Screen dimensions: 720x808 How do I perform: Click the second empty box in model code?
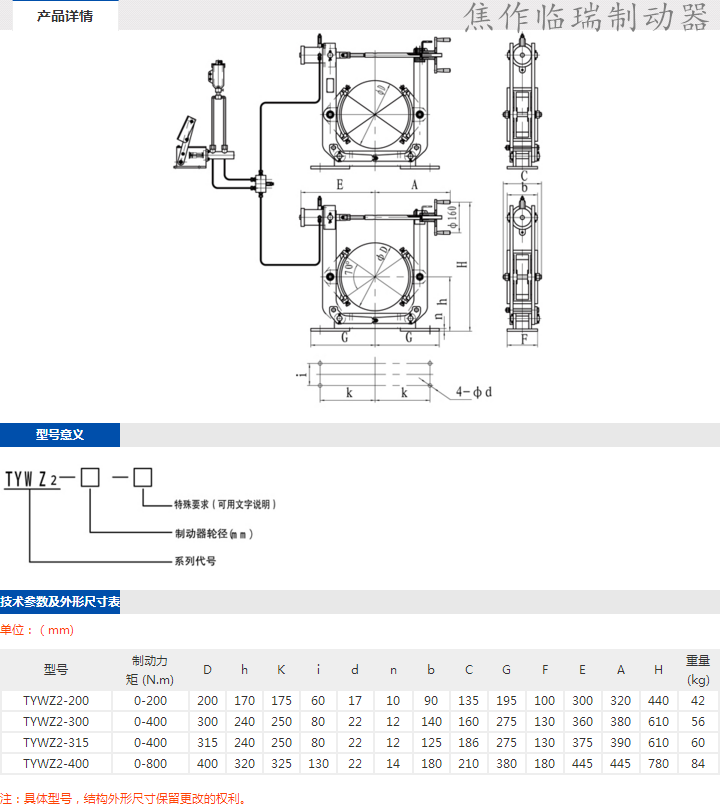click(143, 476)
